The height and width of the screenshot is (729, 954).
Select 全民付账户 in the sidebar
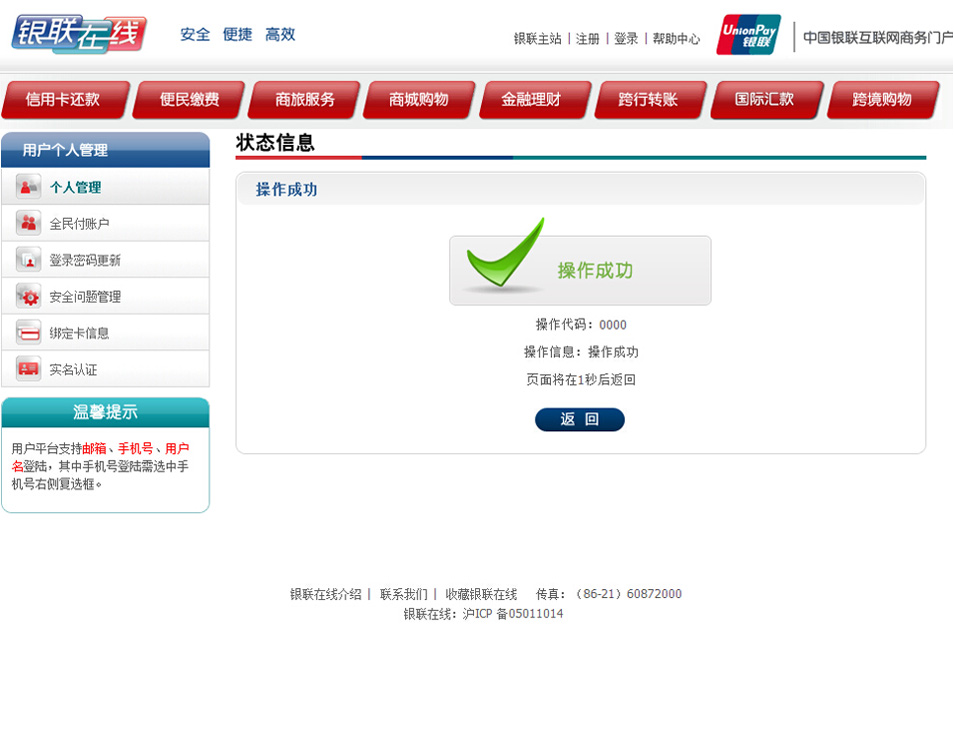pyautogui.click(x=105, y=223)
